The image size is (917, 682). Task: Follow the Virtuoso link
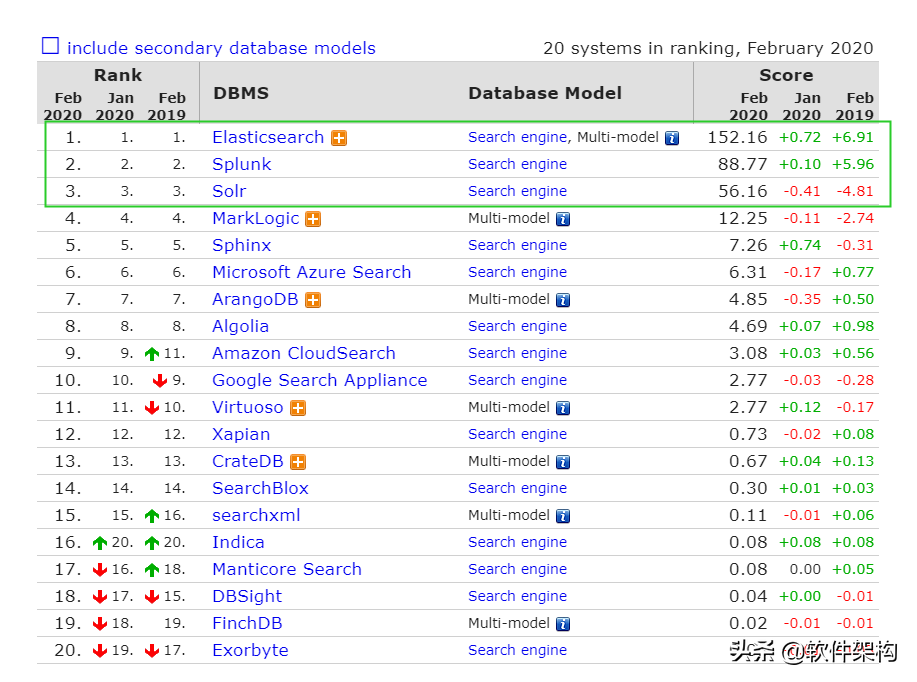coord(247,407)
